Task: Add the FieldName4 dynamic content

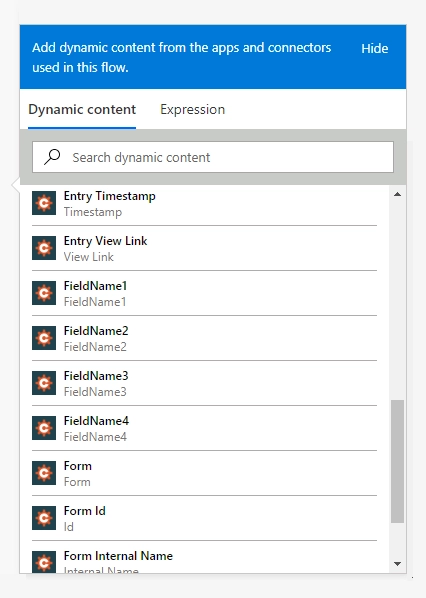Action: click(x=204, y=428)
